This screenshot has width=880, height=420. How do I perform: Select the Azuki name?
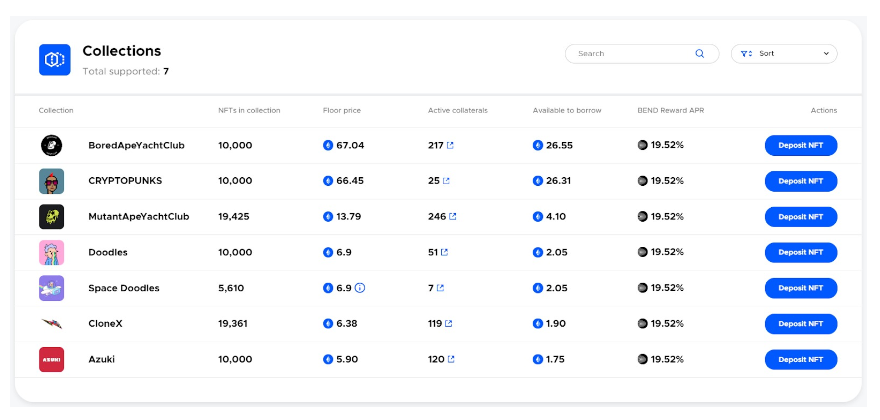coord(102,359)
